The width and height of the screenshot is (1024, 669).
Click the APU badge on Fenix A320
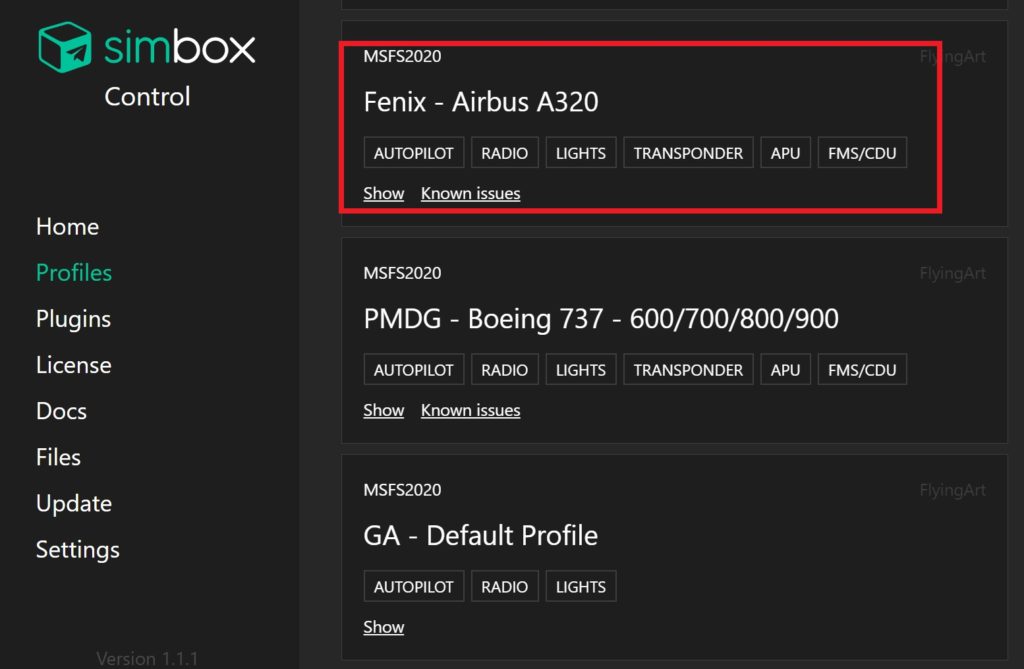click(x=785, y=152)
